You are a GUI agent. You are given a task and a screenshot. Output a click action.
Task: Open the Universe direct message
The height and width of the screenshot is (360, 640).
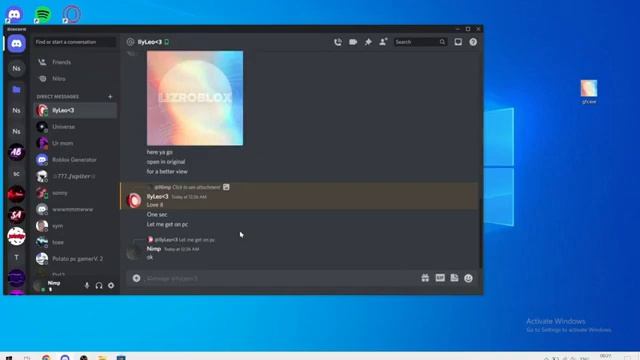pos(75,127)
